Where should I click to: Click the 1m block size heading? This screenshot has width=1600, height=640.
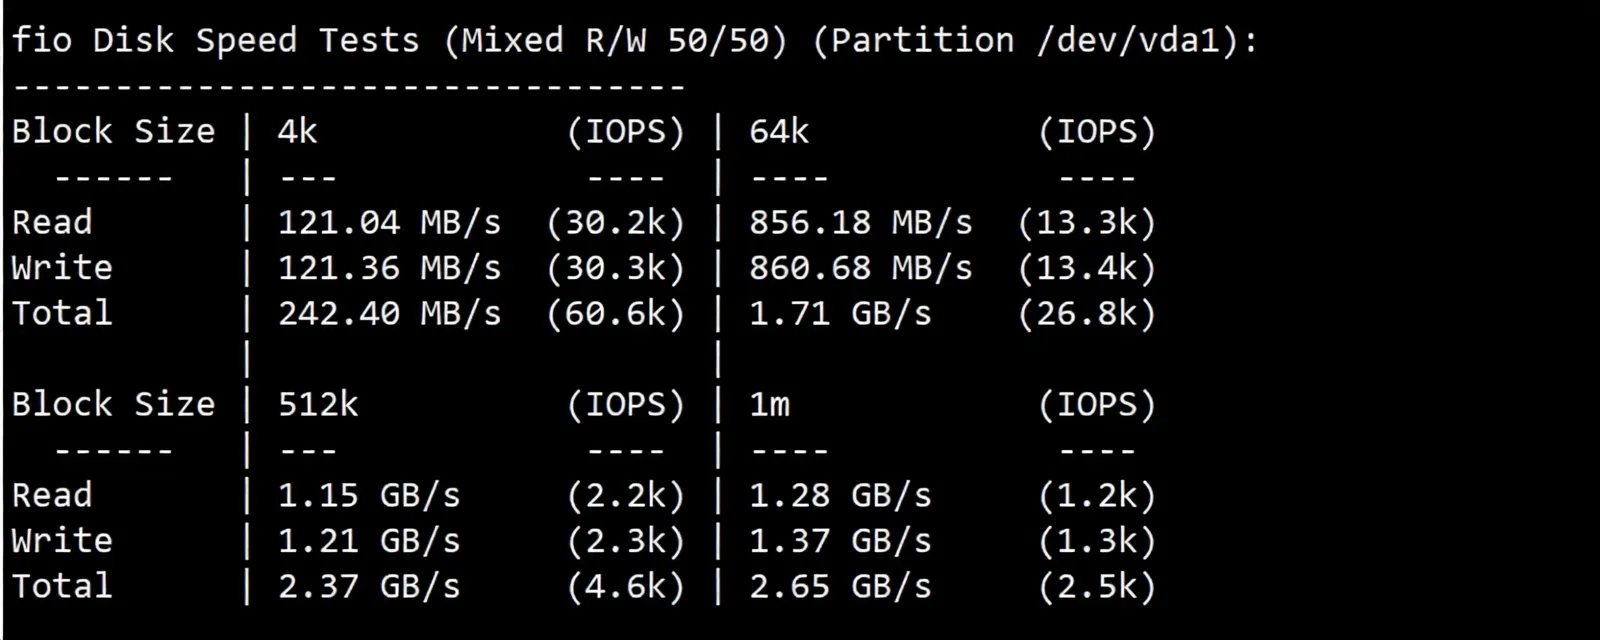pyautogui.click(x=769, y=405)
